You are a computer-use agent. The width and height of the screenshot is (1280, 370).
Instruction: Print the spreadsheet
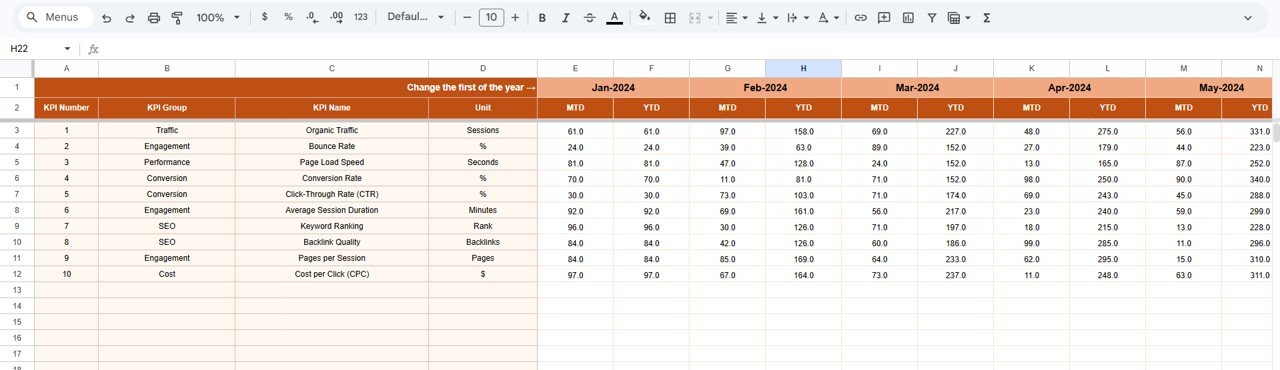[153, 18]
